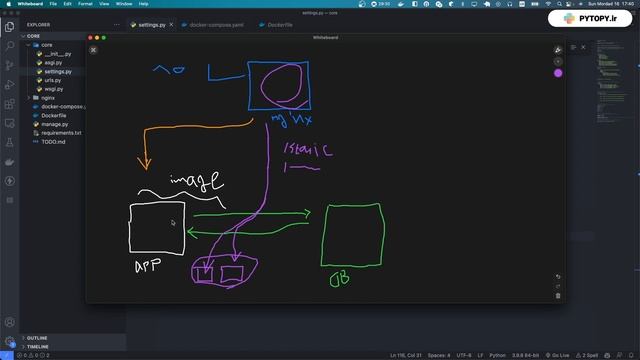Viewport: 640px width, 360px height.
Task: Switch to settings.py tab
Action: 151,25
